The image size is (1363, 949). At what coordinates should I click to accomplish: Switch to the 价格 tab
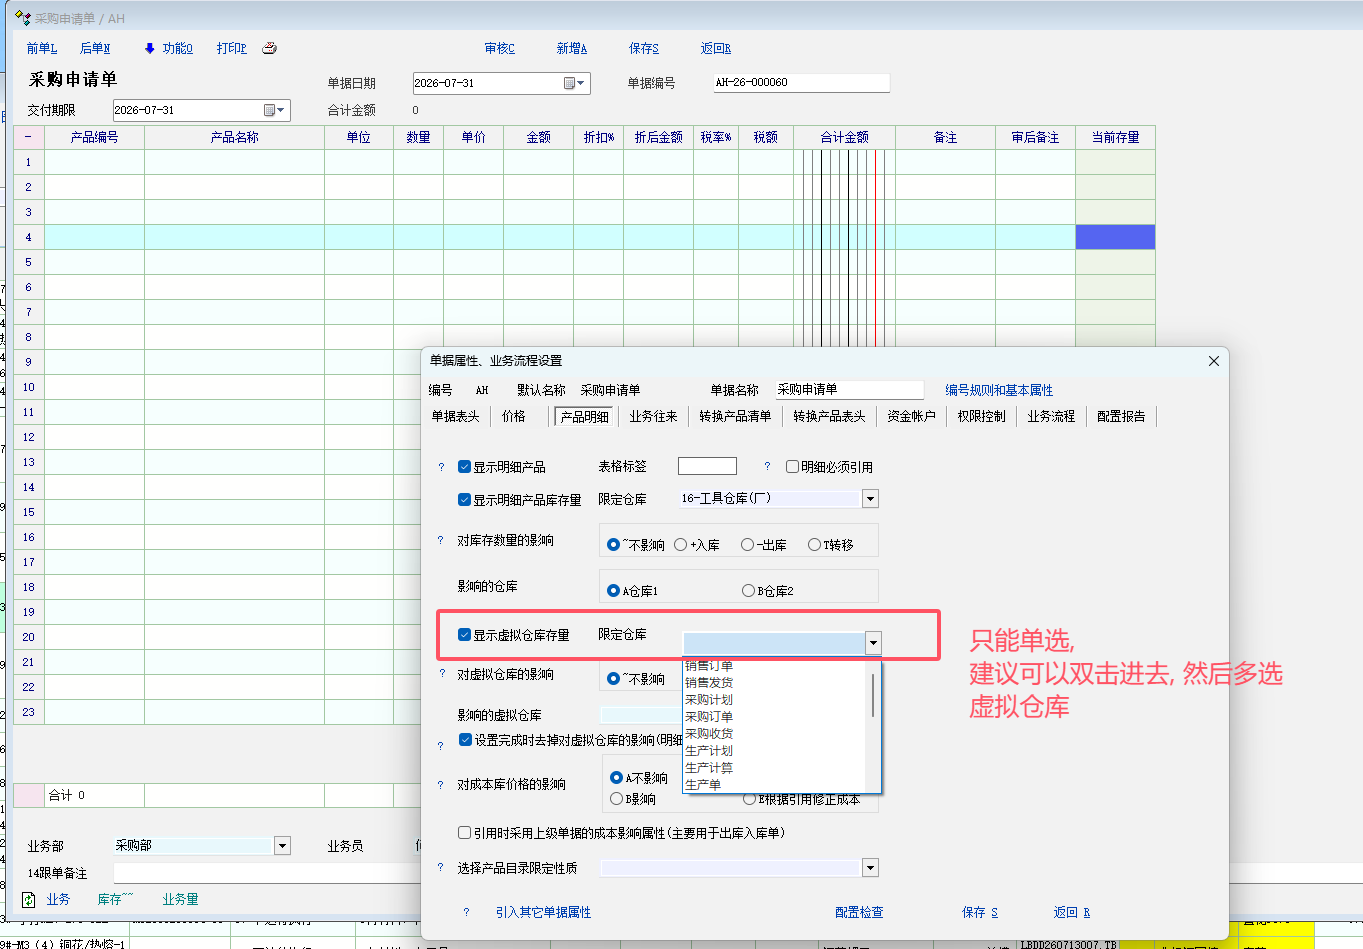pos(514,416)
